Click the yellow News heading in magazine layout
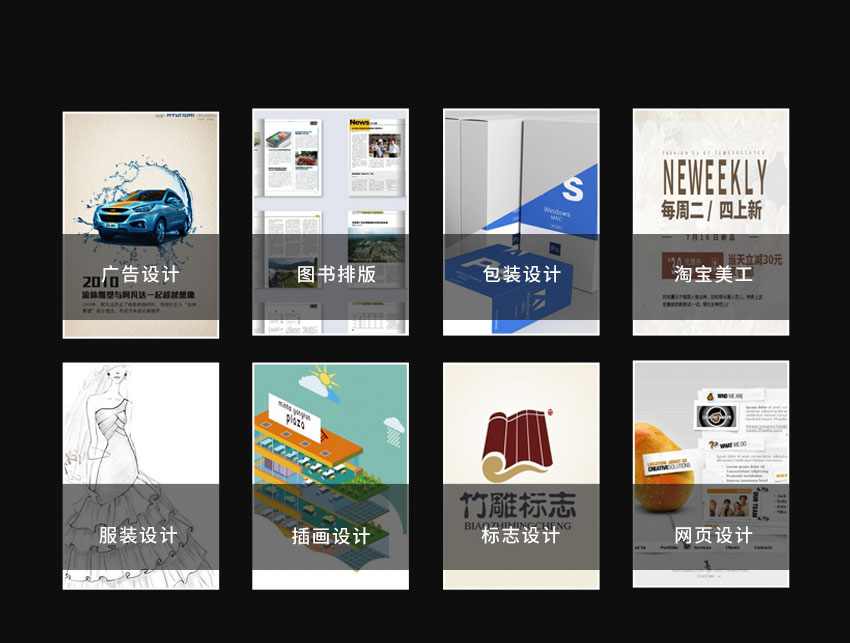 coord(360,123)
